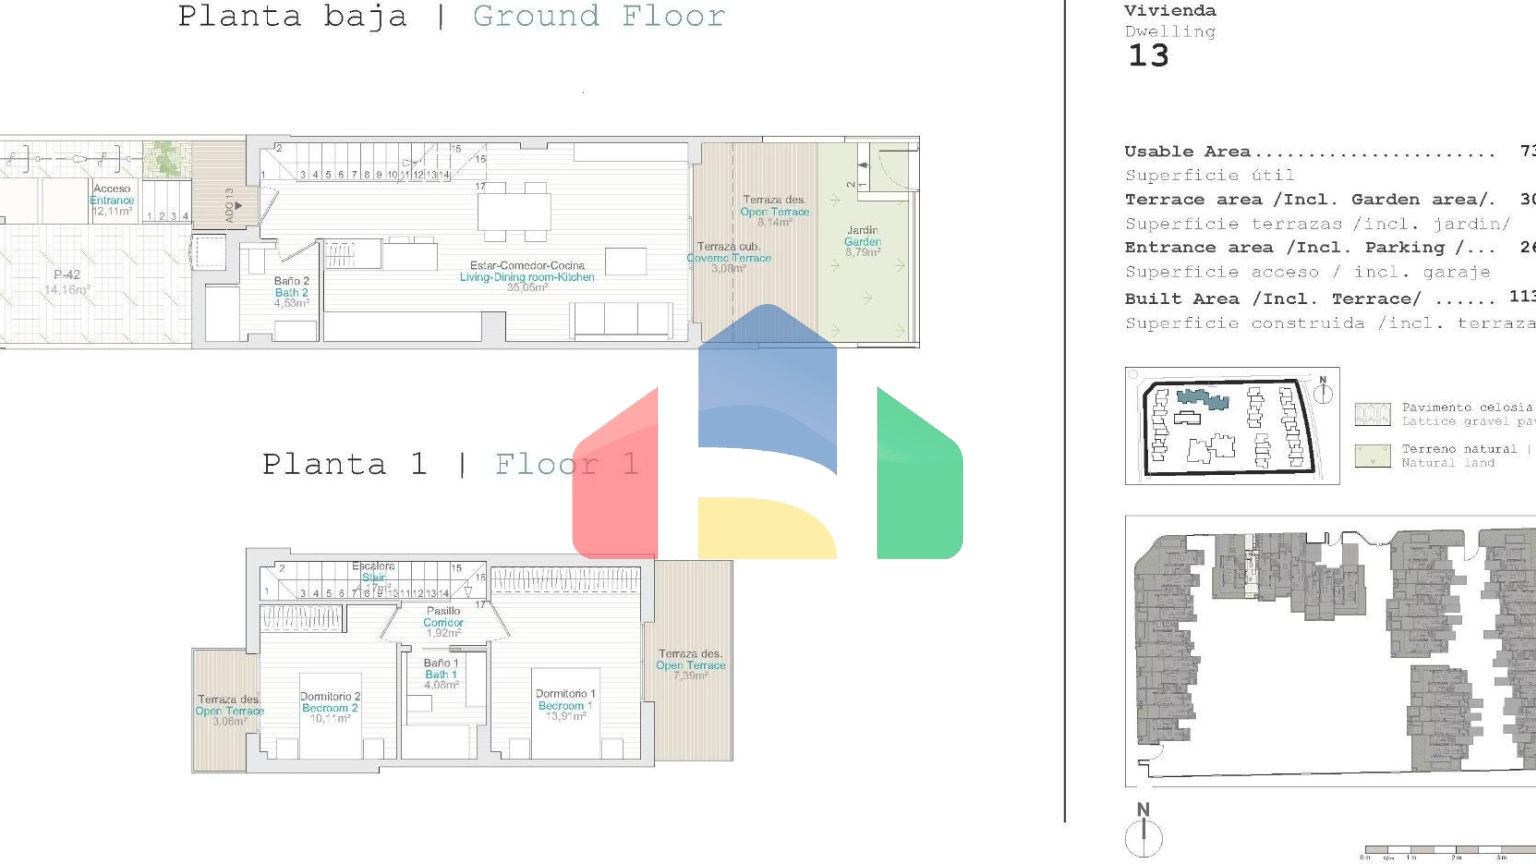Viewport: 1536px width, 864px height.
Task: Click the Dormitorio 2 bed symbol
Action: pos(330,715)
